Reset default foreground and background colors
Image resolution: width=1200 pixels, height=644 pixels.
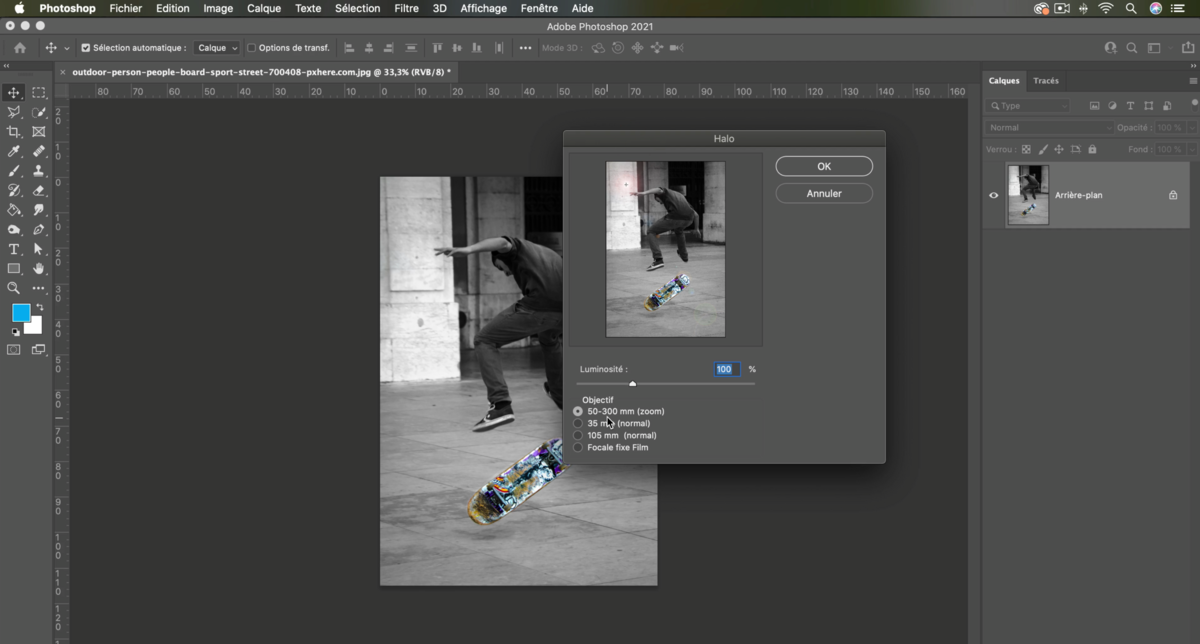click(x=15, y=331)
